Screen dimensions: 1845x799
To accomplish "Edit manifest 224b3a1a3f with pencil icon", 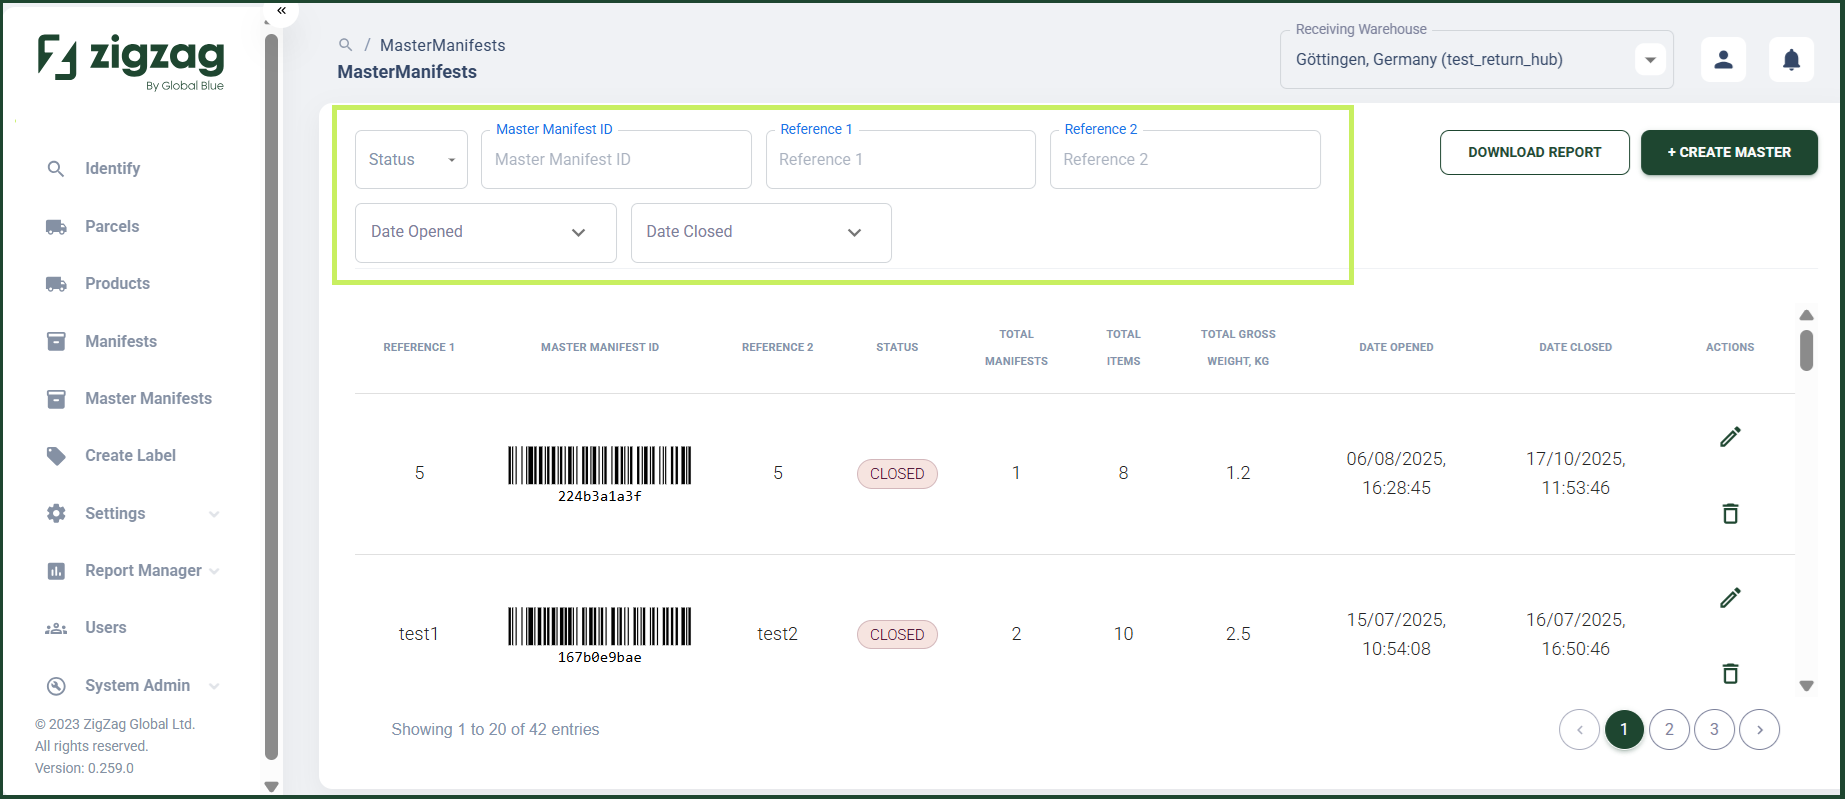I will tap(1730, 436).
